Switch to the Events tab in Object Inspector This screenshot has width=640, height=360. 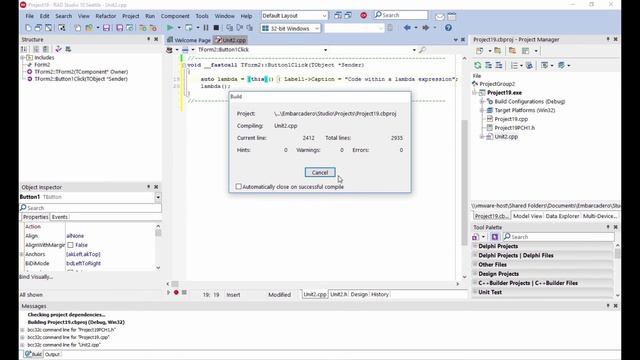coord(60,217)
